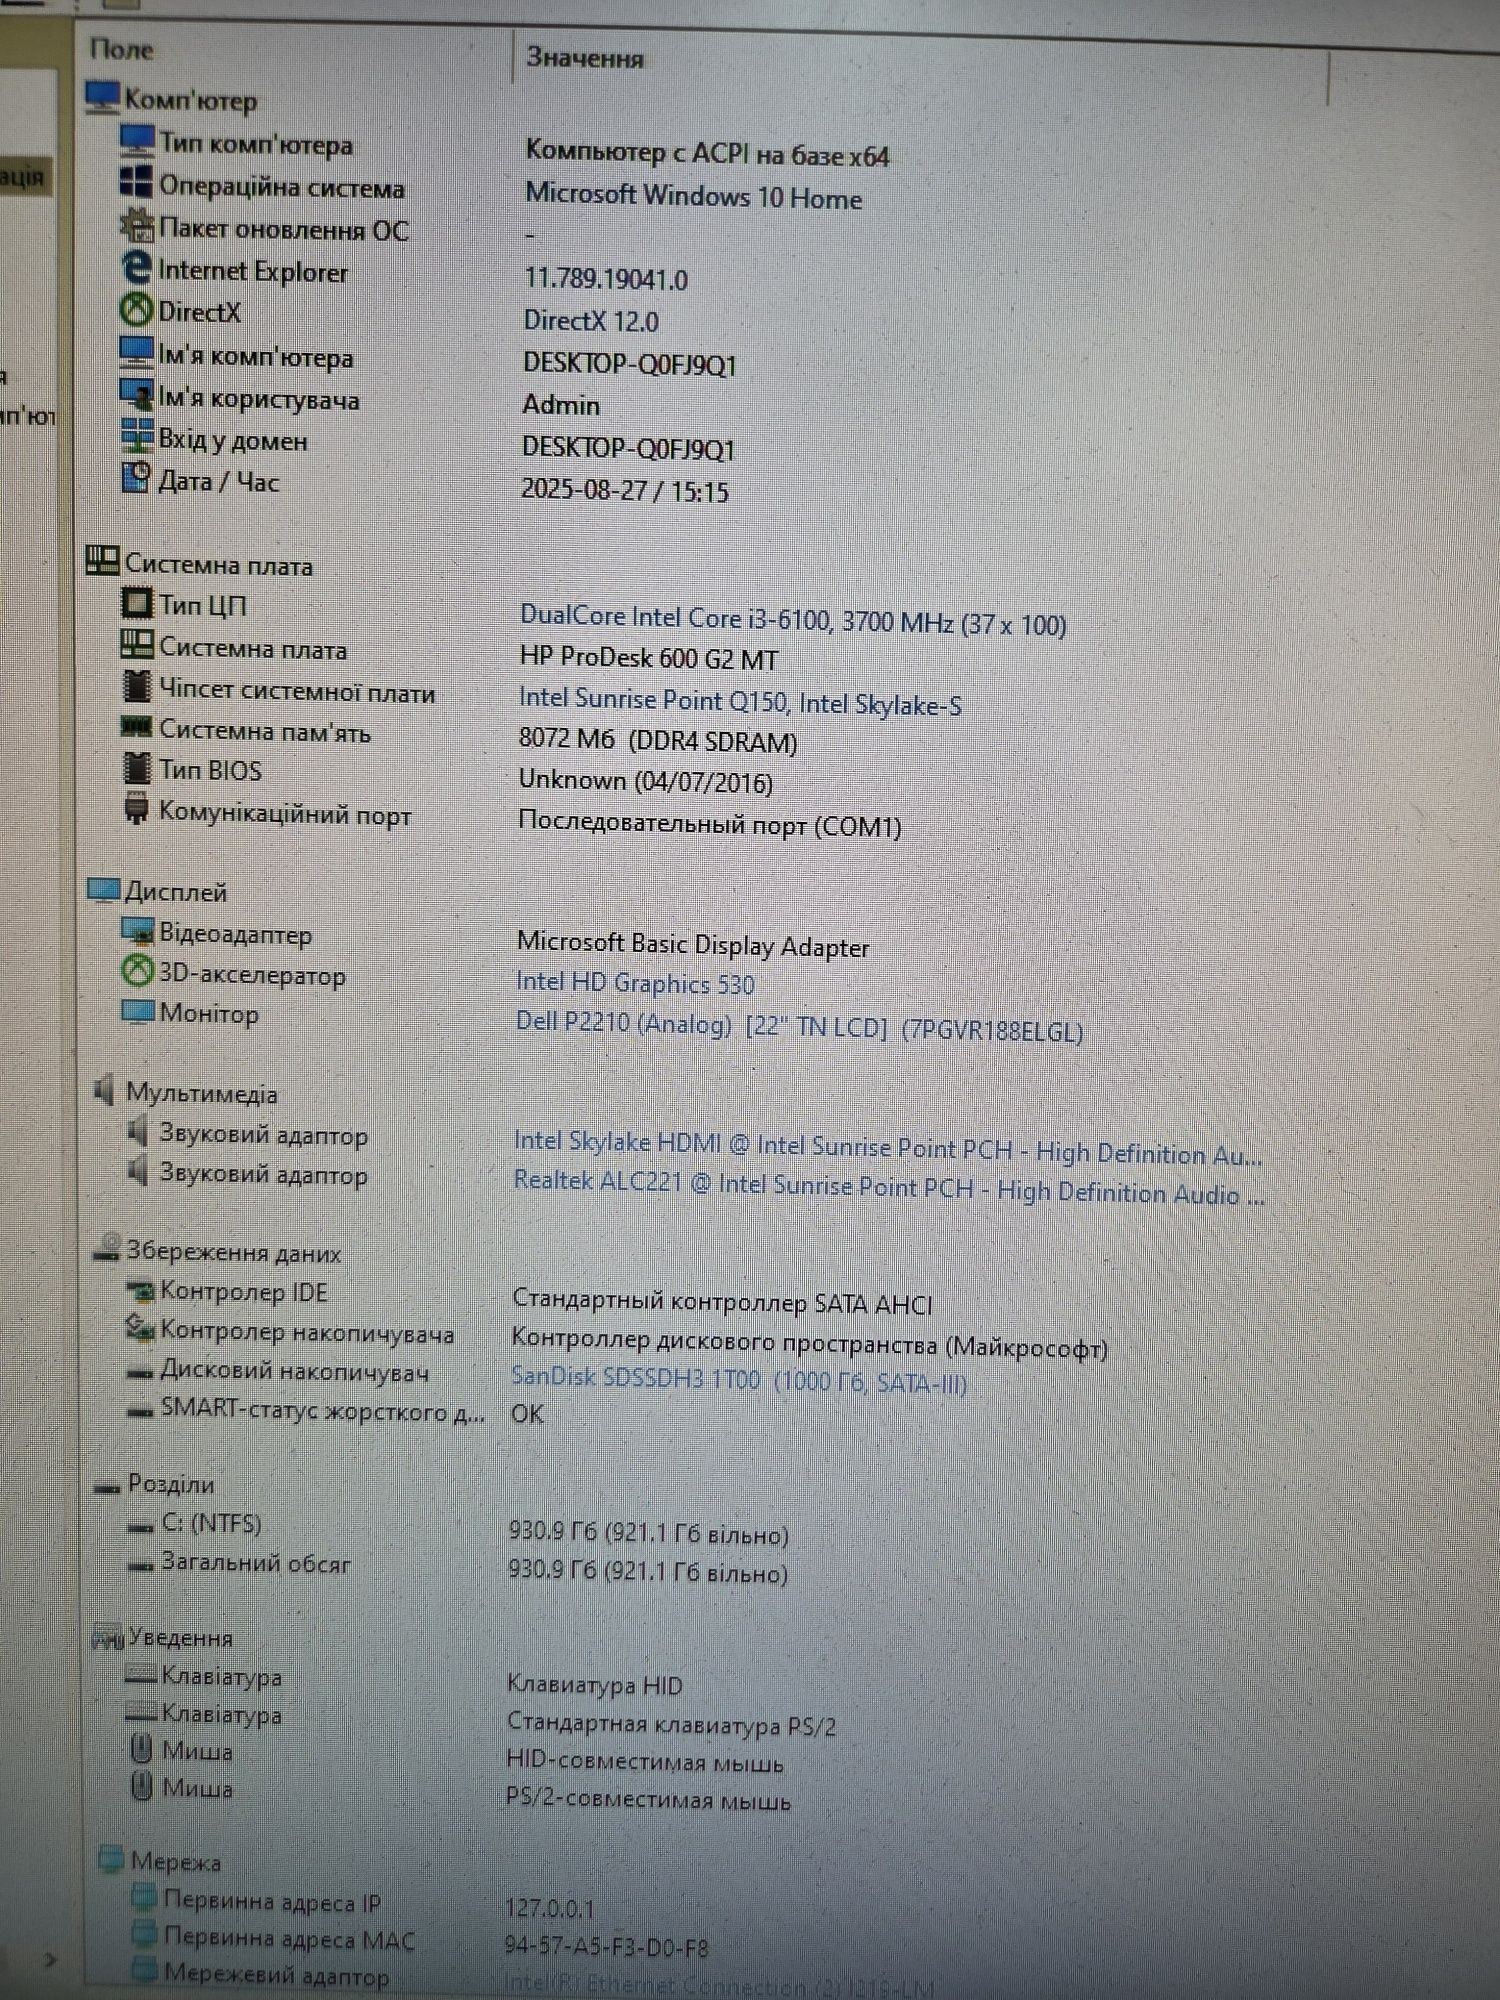
Task: Click the Дата / Час clock icon
Action: (x=136, y=478)
